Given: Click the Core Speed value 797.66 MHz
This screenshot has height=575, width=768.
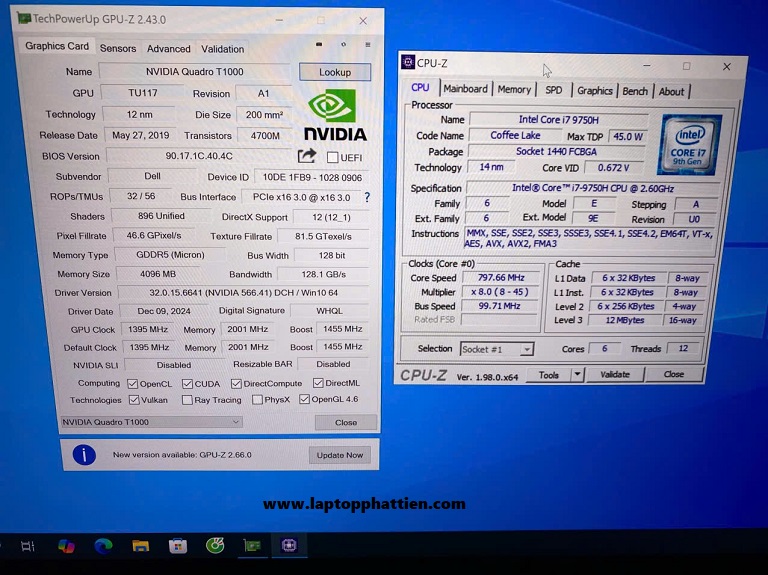Looking at the screenshot, I should click(x=501, y=278).
